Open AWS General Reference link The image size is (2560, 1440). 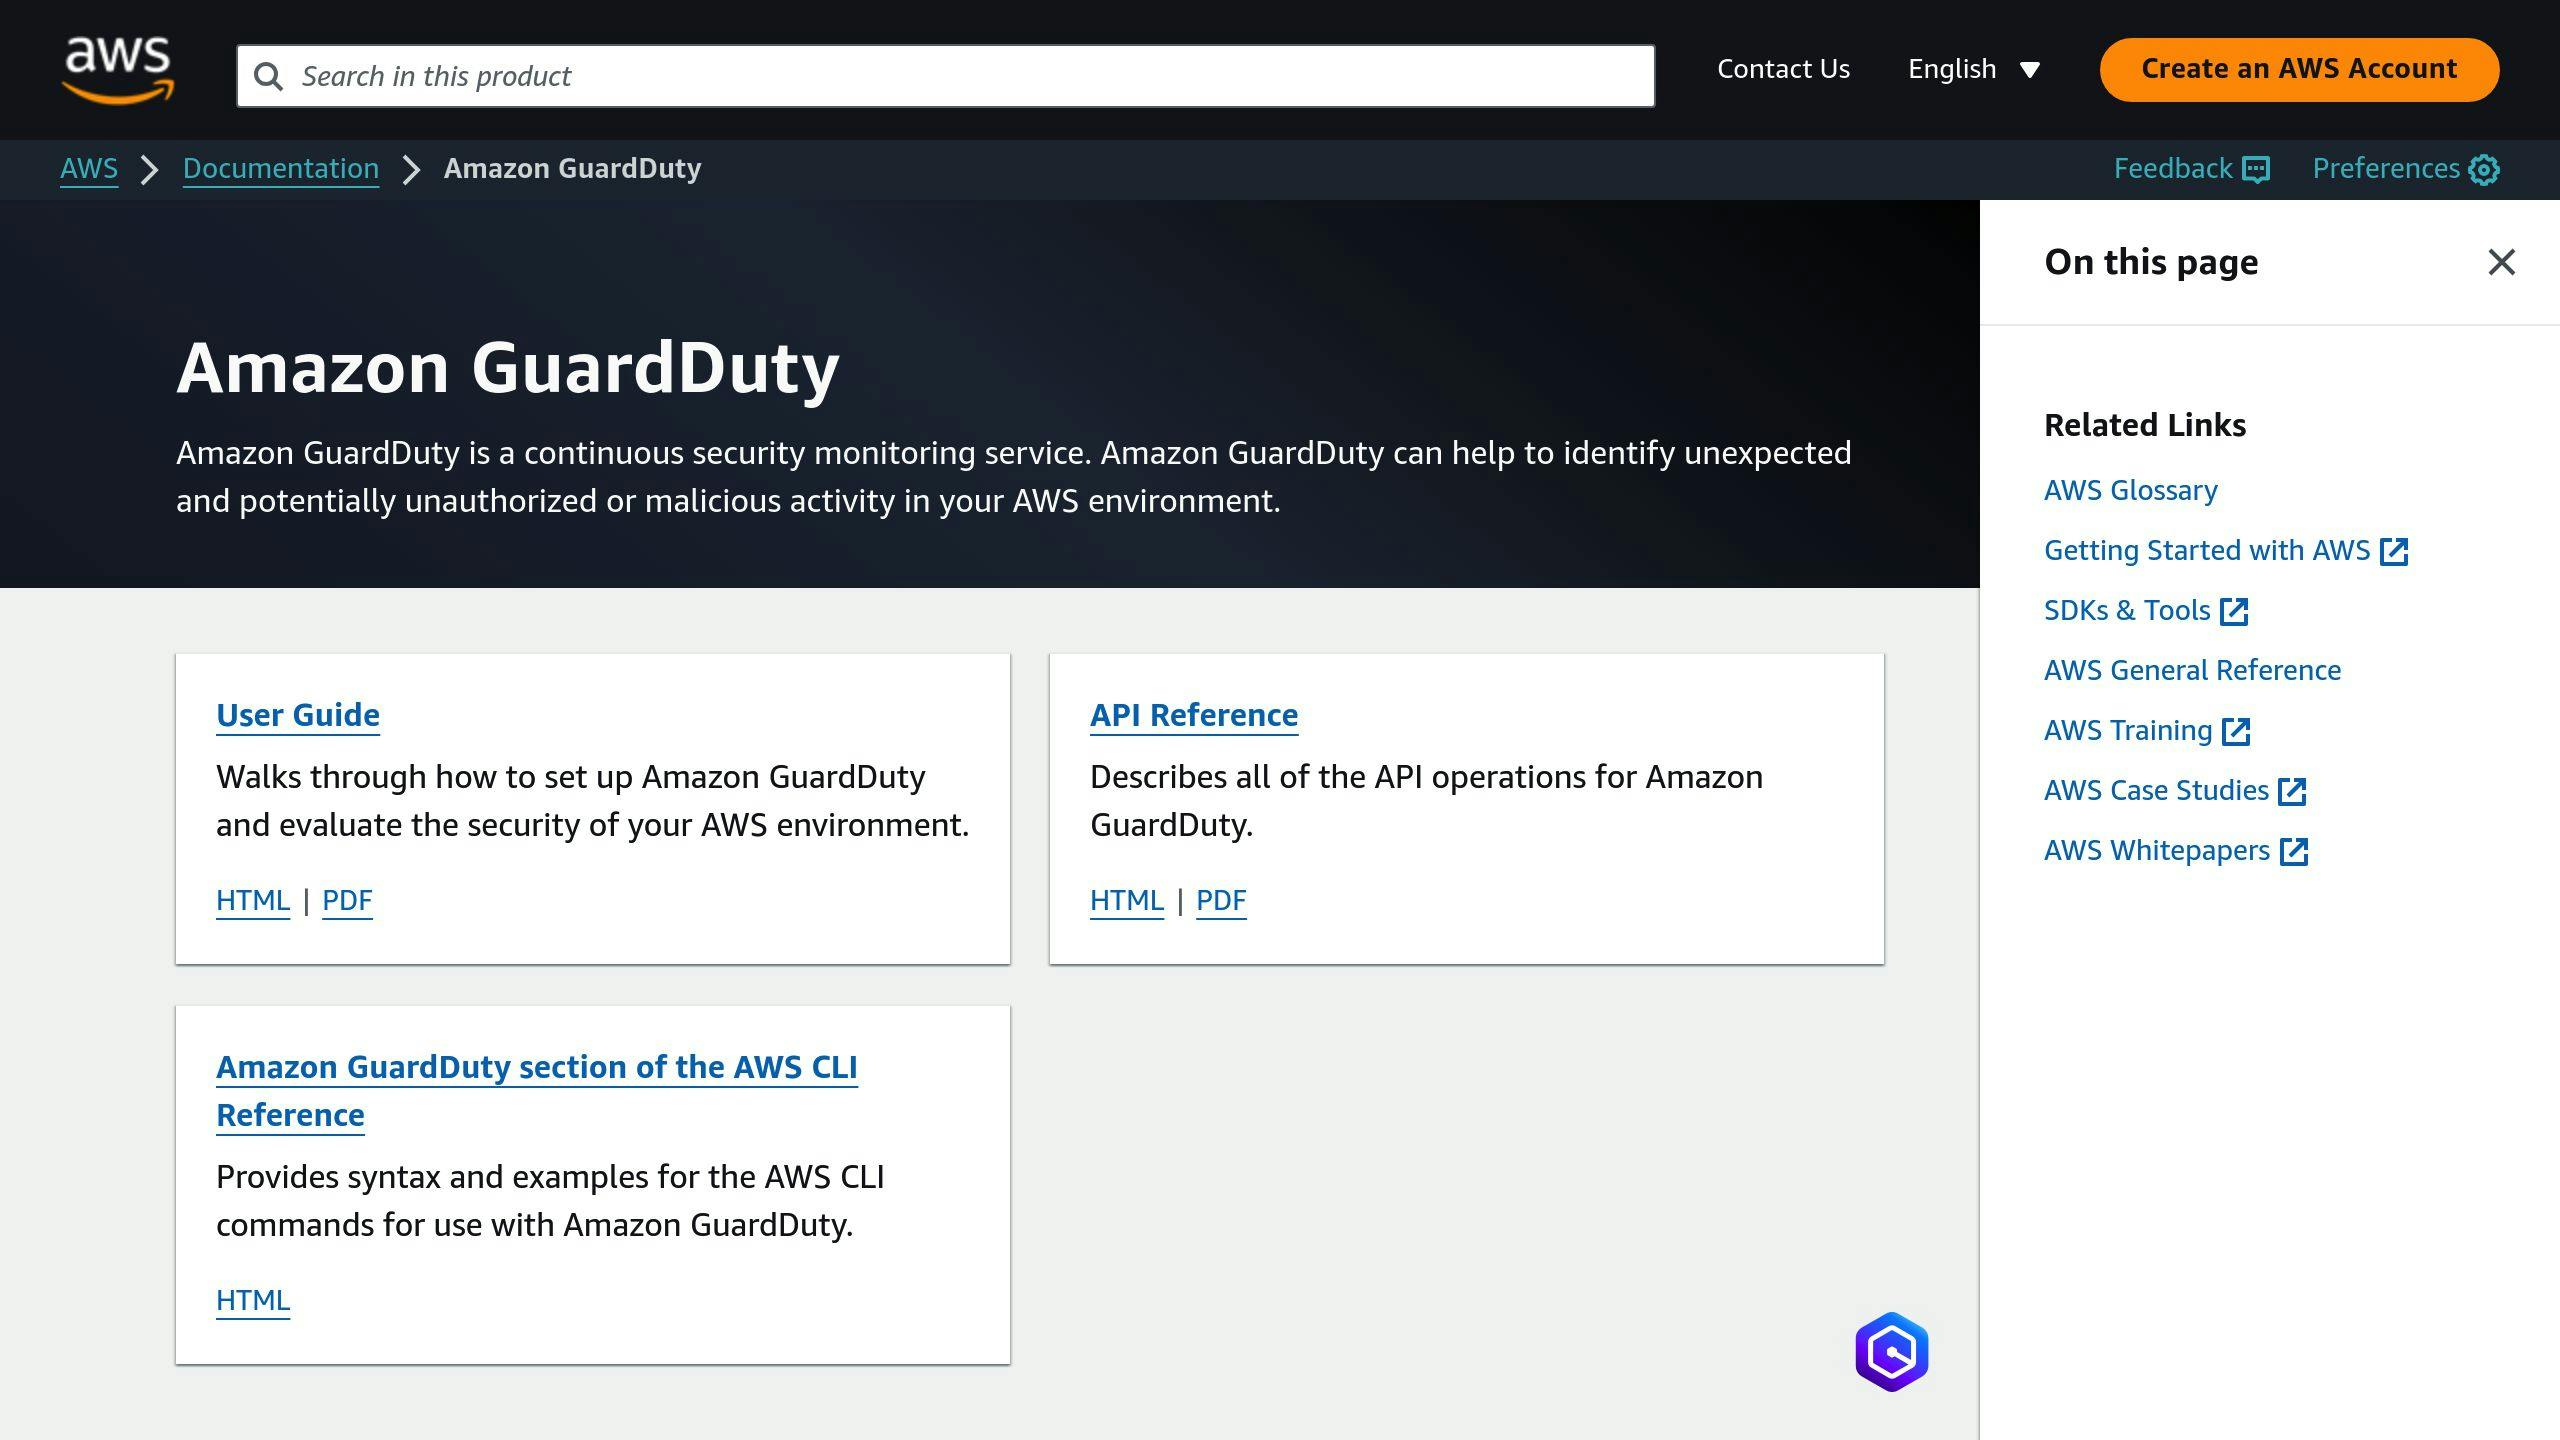pos(2192,670)
